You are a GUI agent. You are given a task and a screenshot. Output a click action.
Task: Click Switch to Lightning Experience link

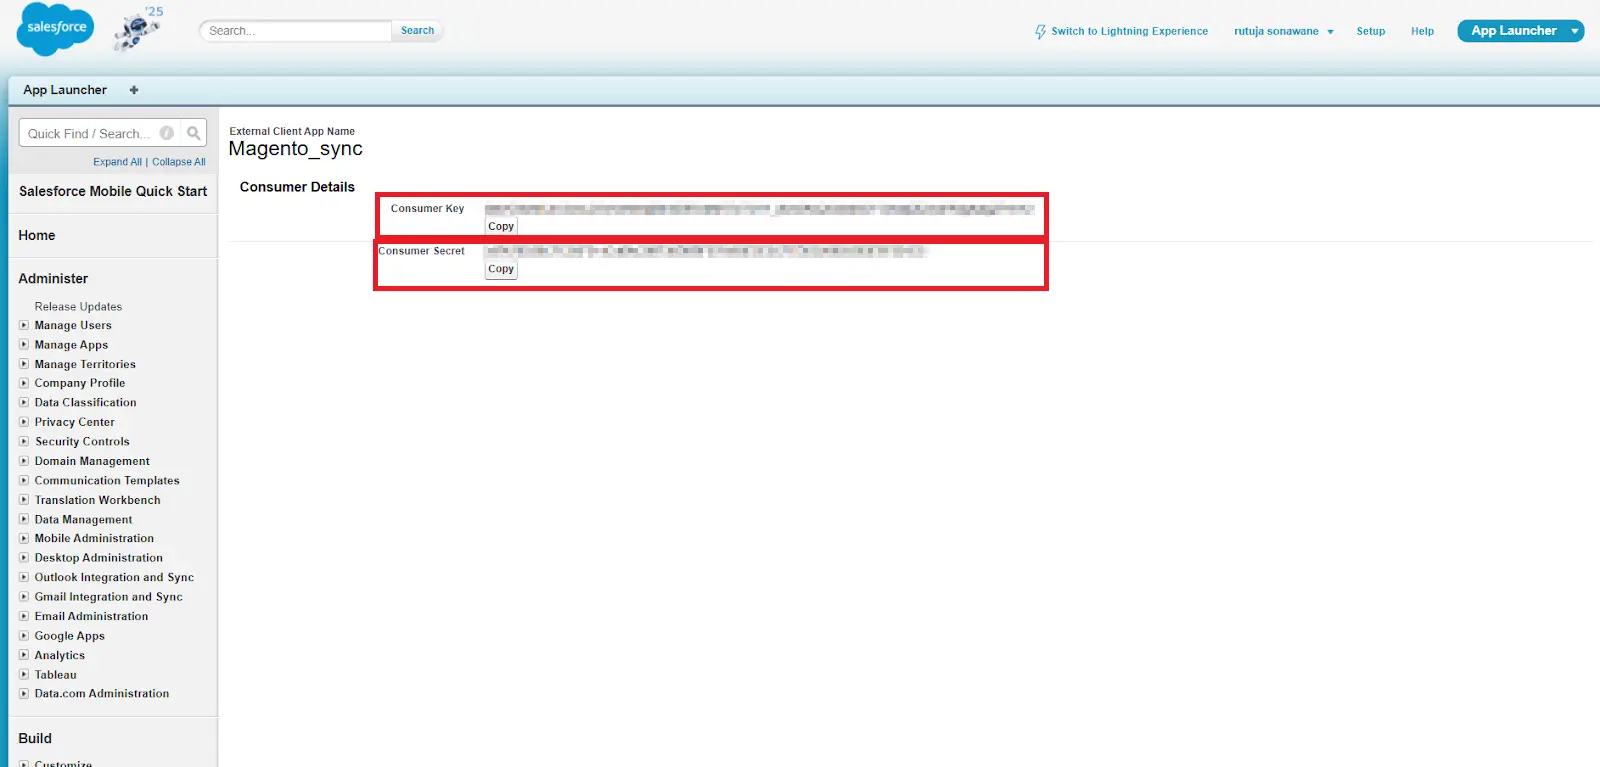click(x=1129, y=31)
